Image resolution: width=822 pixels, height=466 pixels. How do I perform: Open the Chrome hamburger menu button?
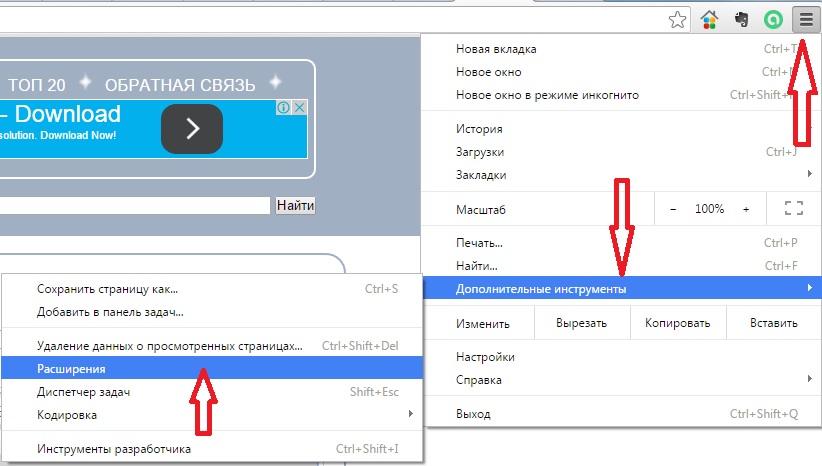point(804,19)
